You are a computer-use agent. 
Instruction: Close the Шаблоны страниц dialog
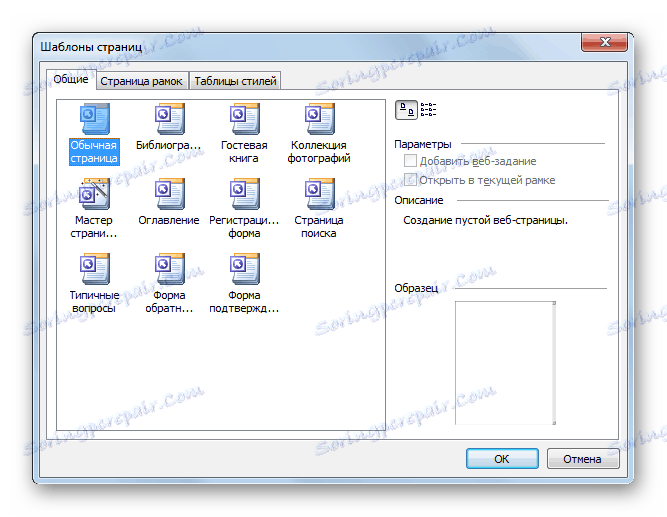(604, 42)
